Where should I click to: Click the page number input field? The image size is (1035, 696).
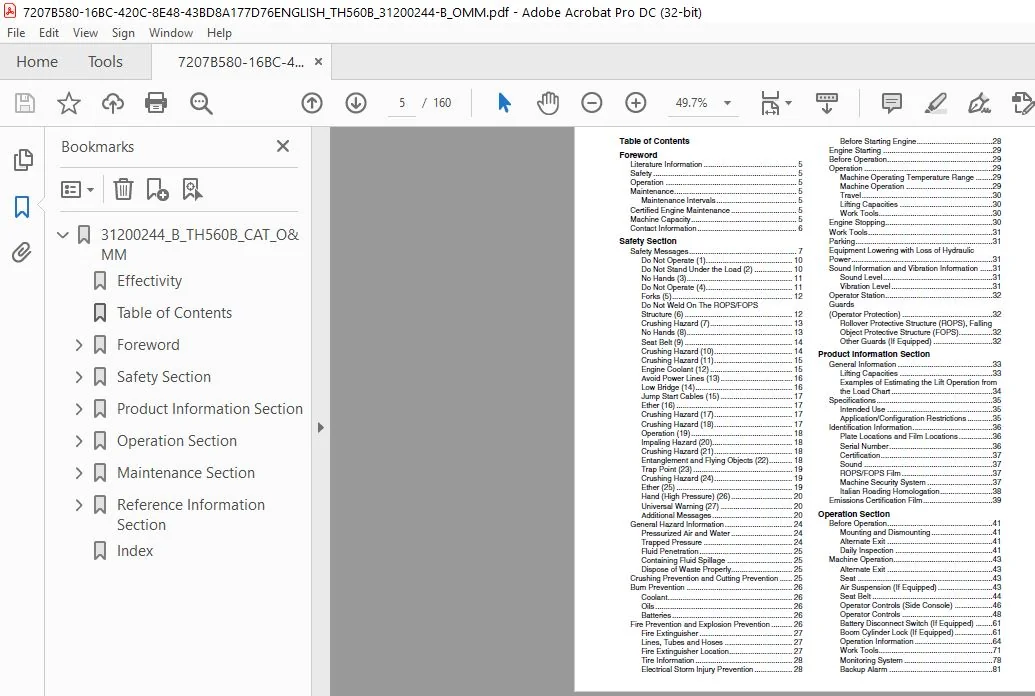[x=402, y=103]
